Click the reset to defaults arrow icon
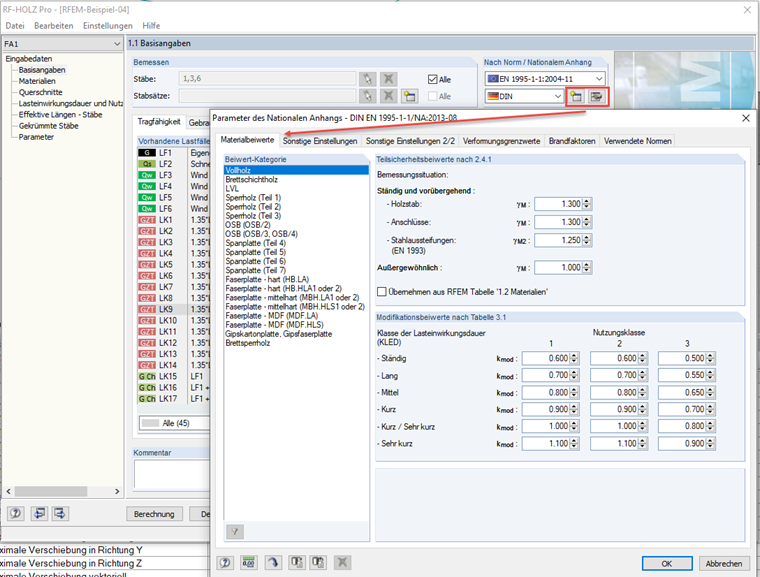760x577 pixels. tap(271, 564)
